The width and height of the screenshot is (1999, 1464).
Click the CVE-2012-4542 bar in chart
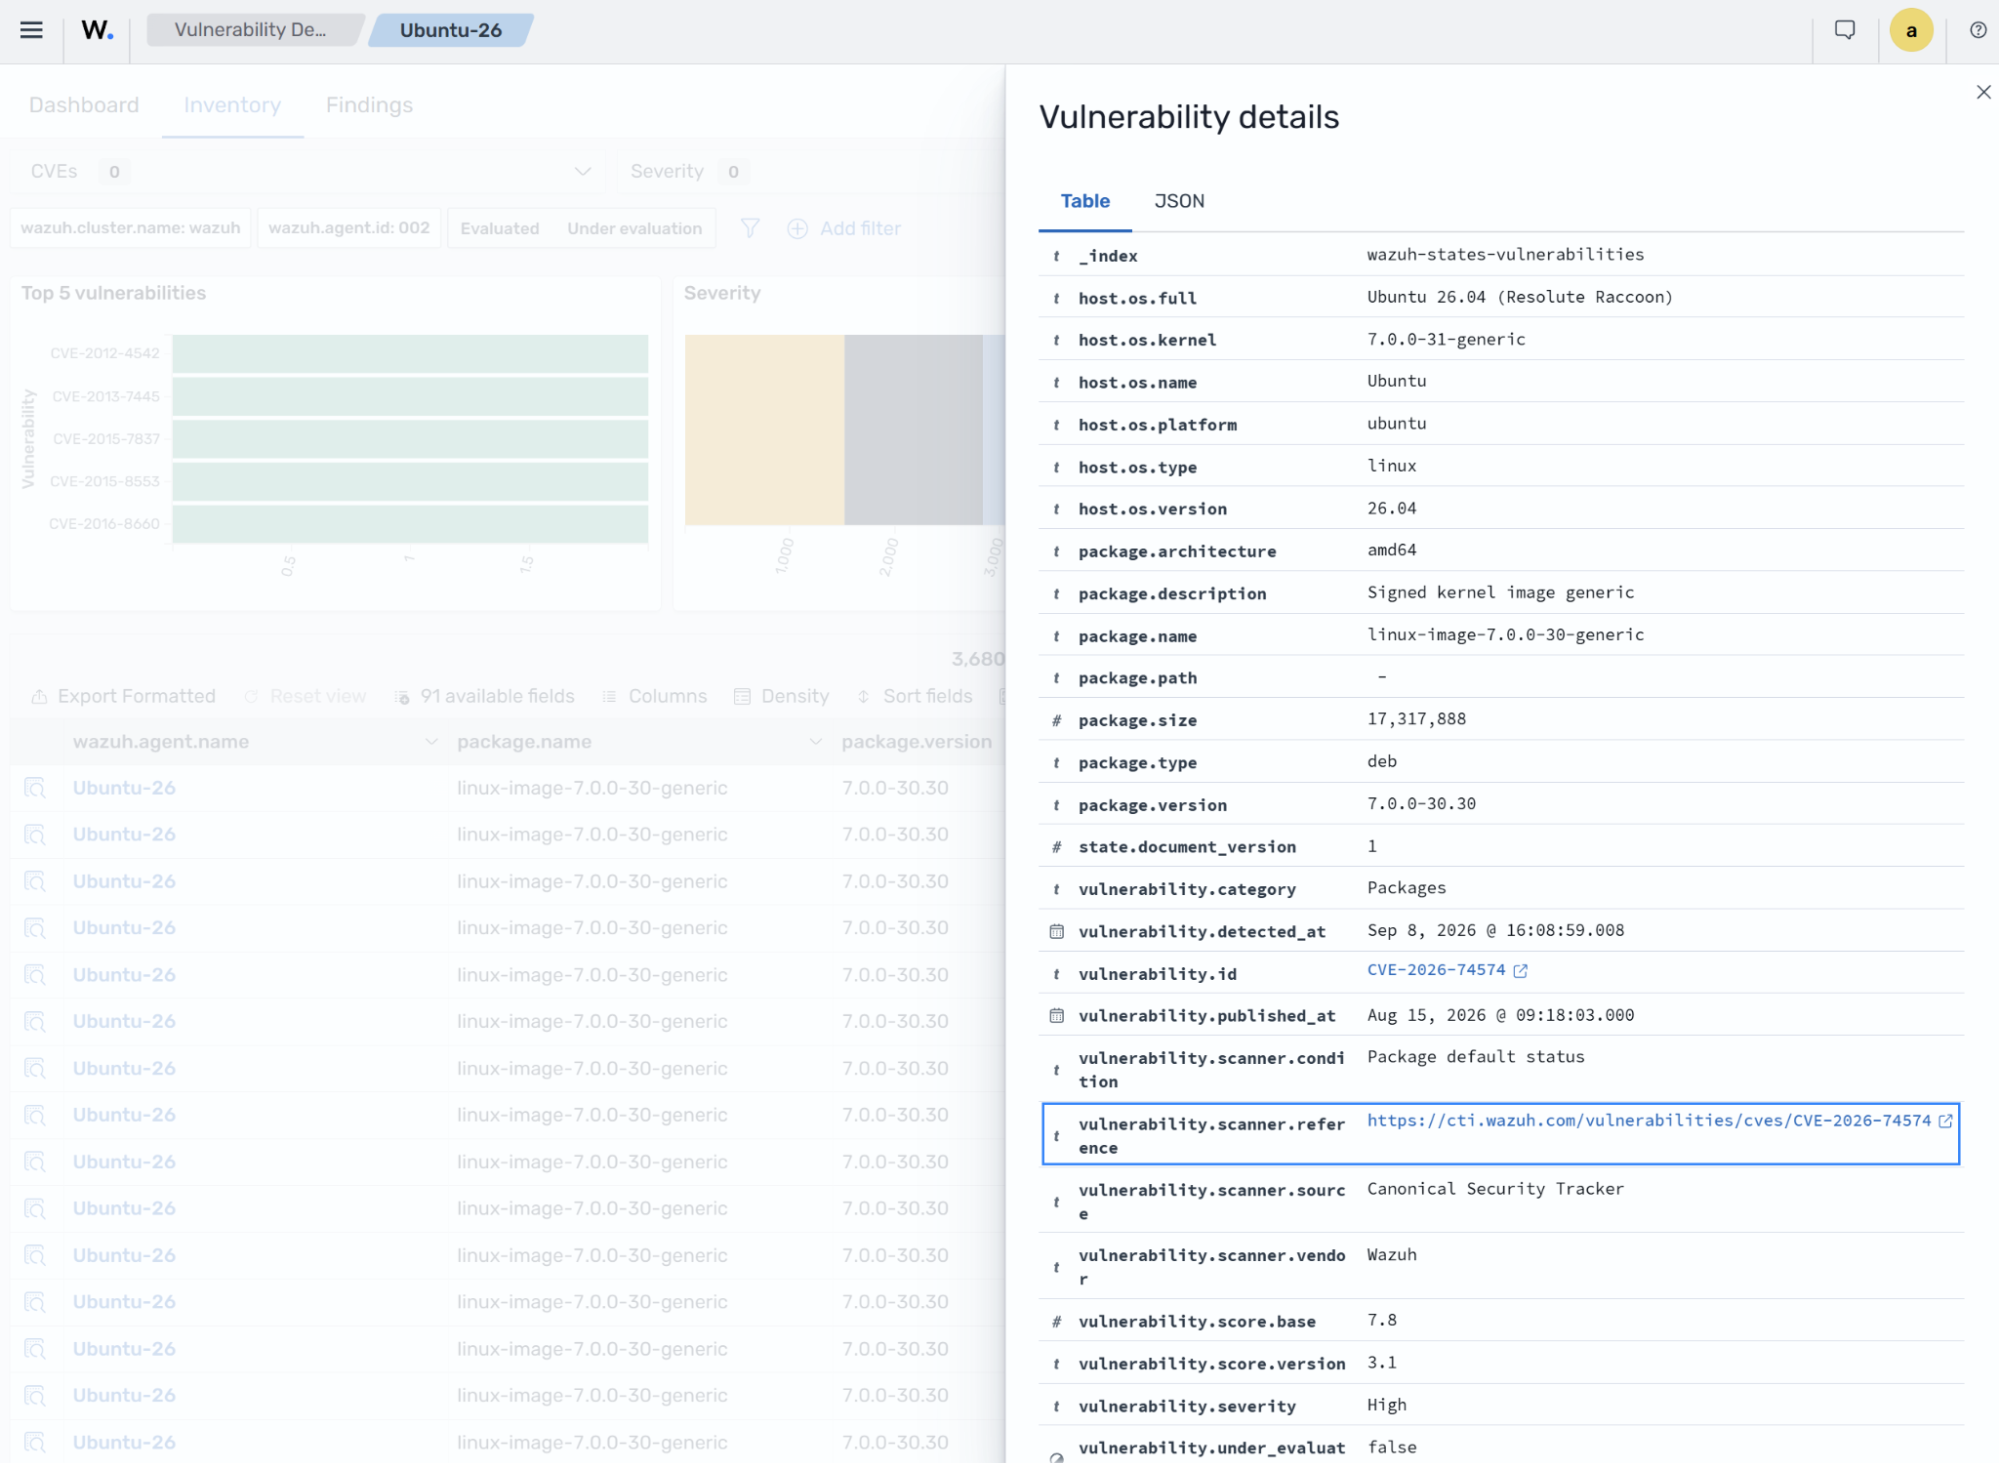tap(410, 354)
